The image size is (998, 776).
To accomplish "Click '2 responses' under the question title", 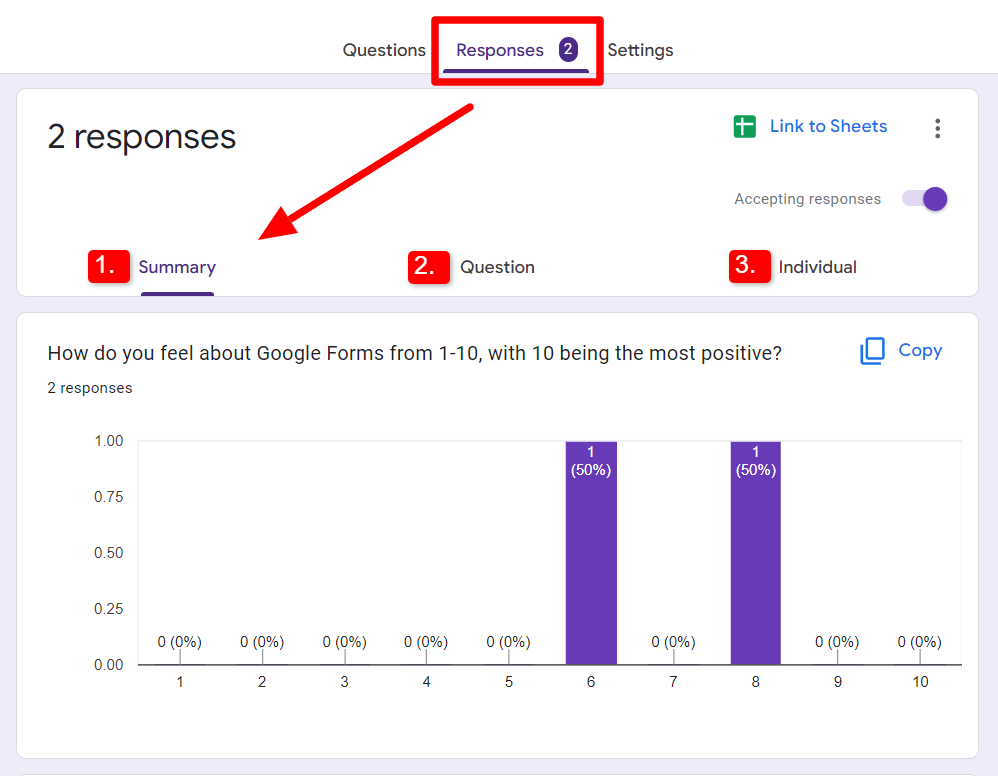I will (x=90, y=388).
